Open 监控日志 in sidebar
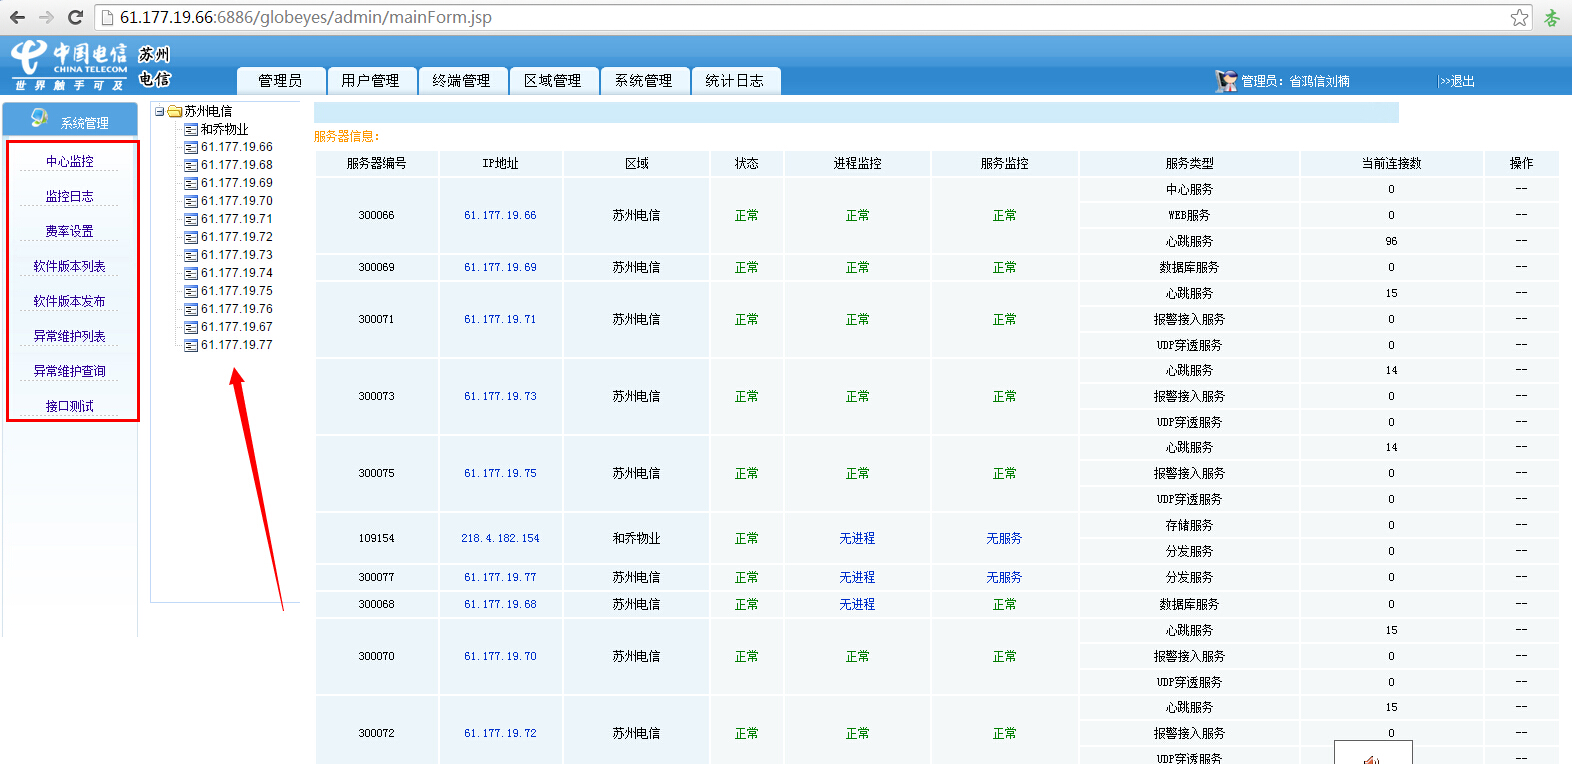The image size is (1572, 764). pos(69,196)
